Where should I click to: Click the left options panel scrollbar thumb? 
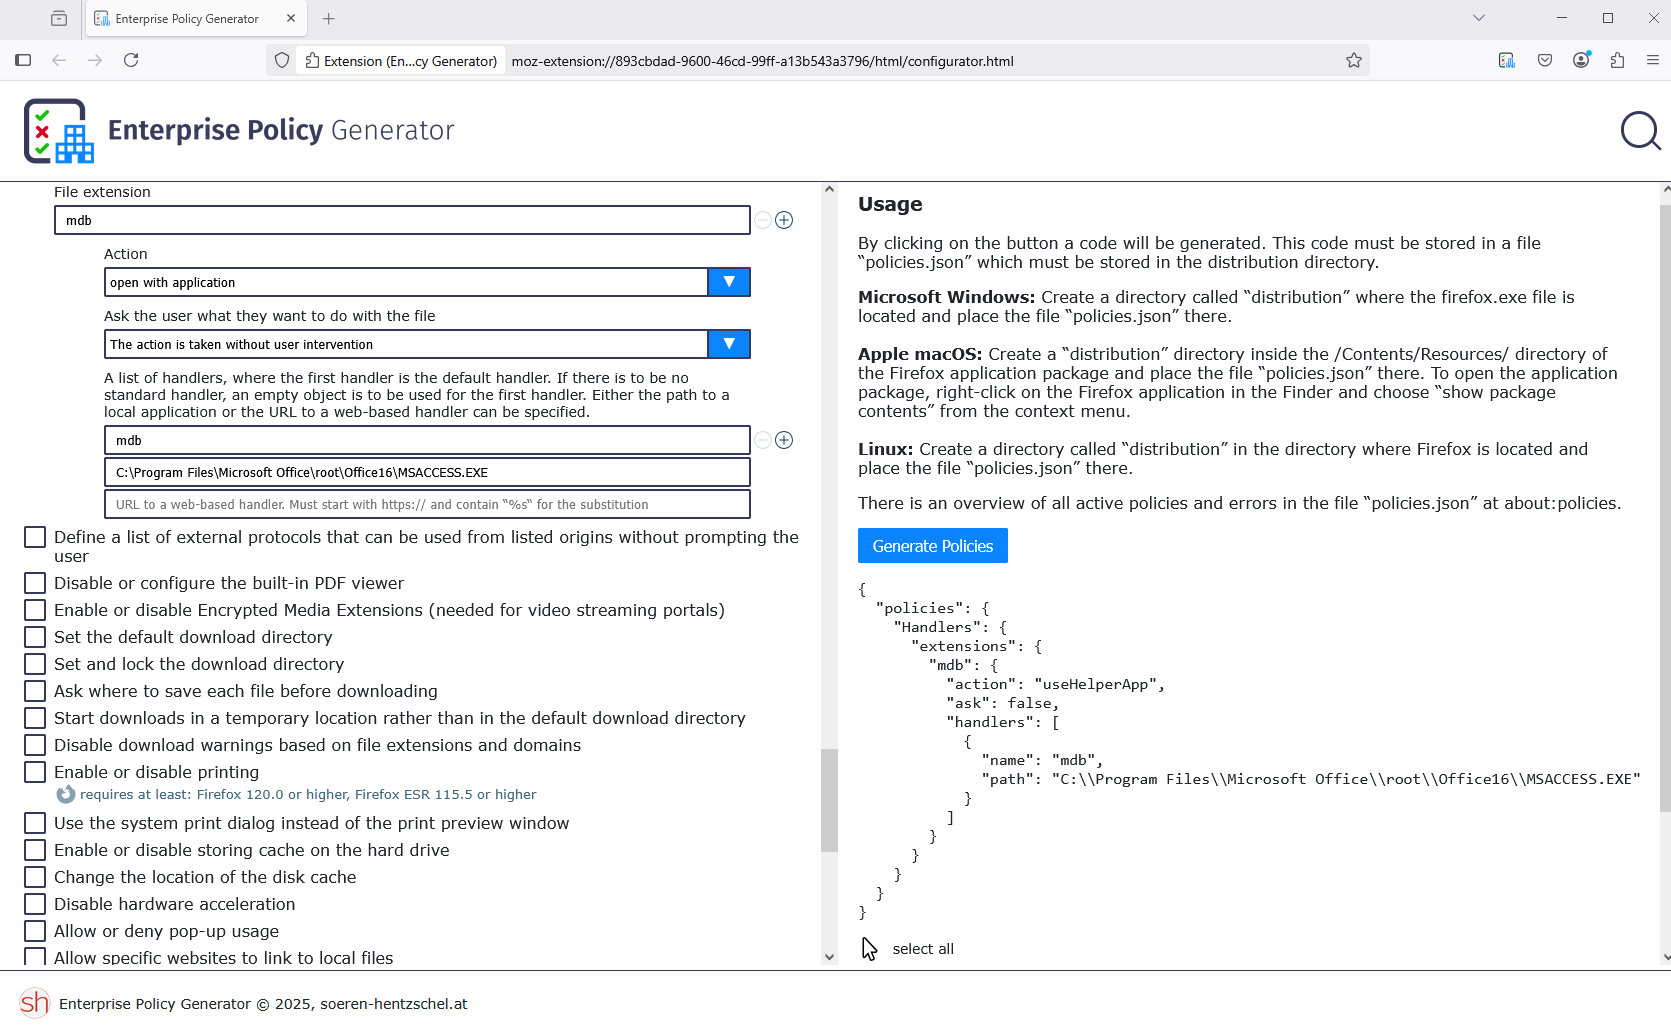click(x=829, y=800)
